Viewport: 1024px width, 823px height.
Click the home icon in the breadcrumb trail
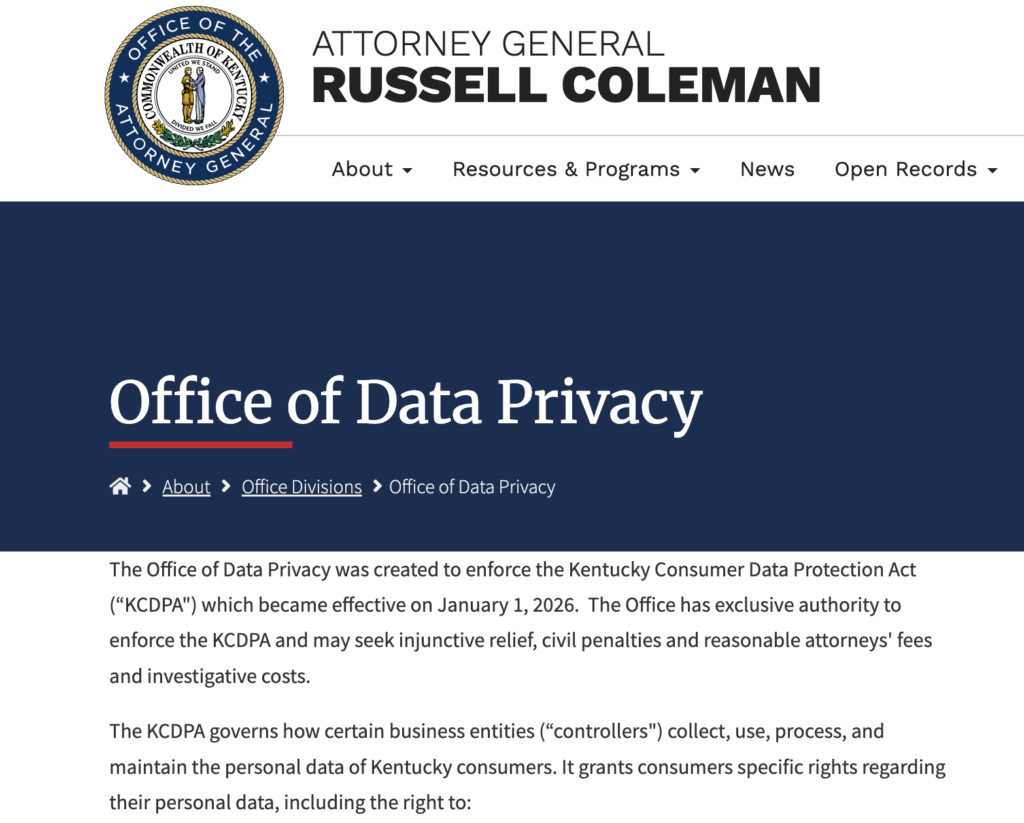coord(120,486)
